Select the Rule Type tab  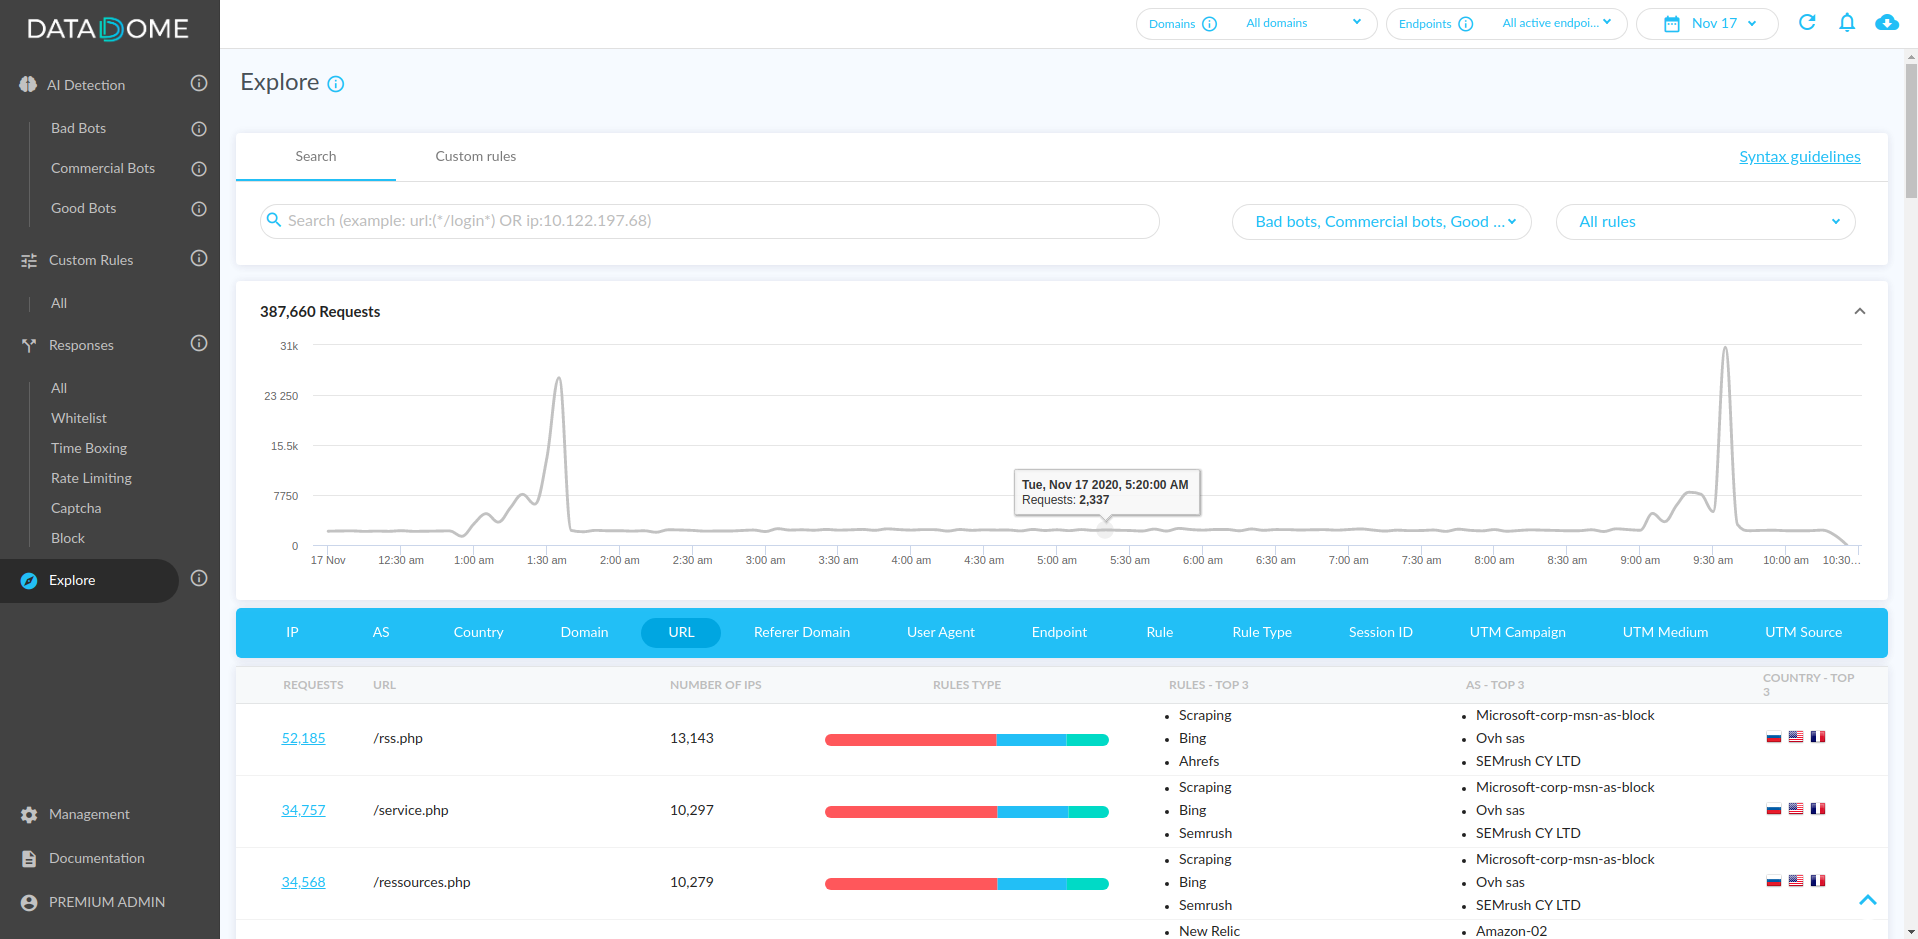(x=1262, y=633)
